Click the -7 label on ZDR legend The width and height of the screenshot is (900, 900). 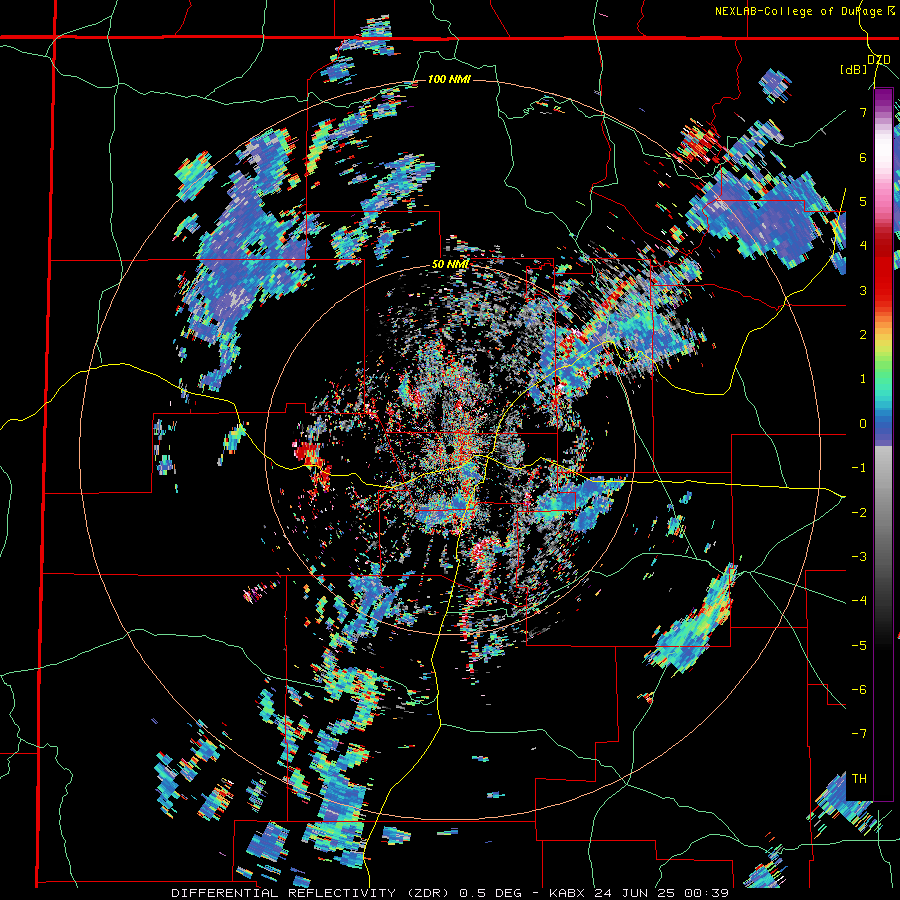[859, 734]
